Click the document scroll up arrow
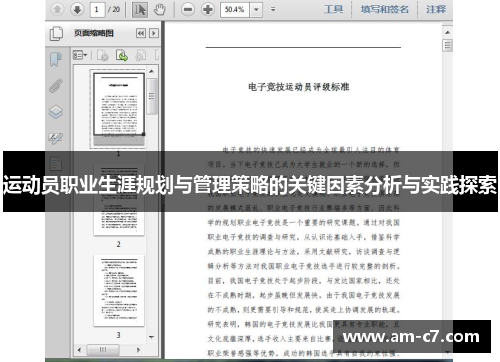 coord(447,32)
